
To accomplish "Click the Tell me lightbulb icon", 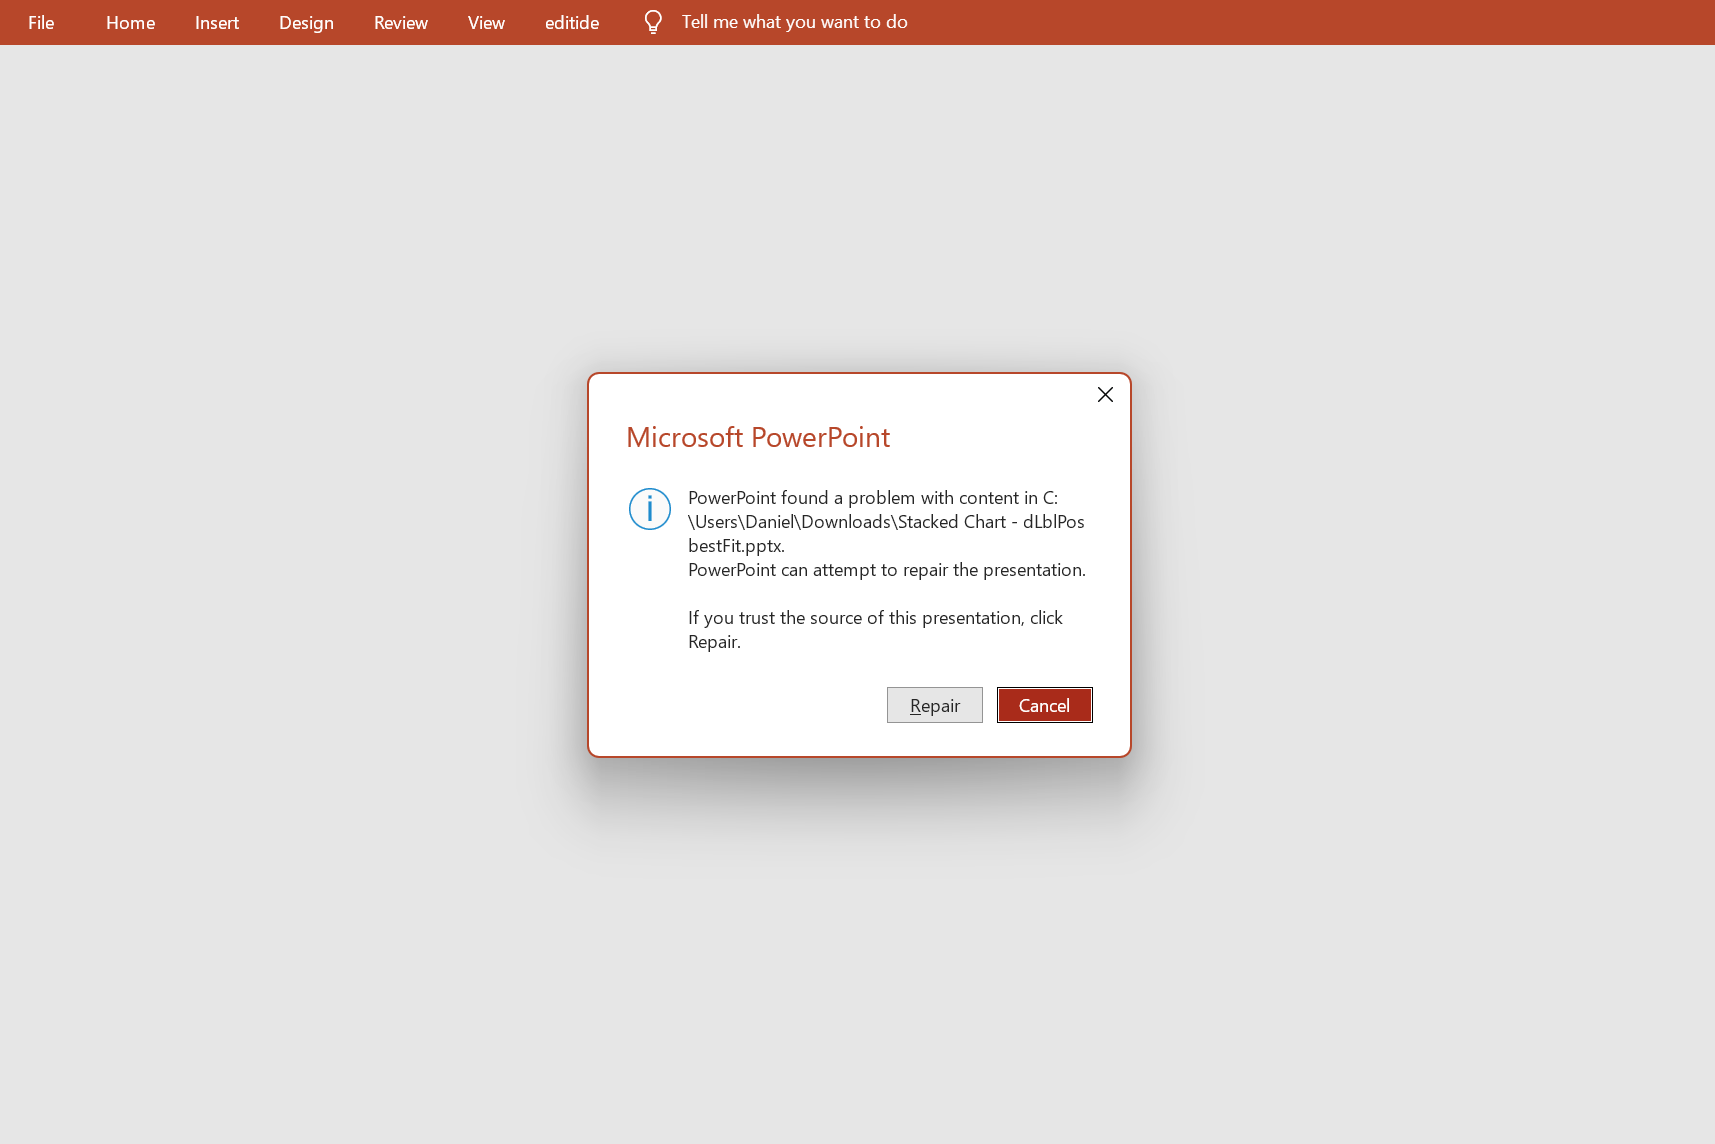I will click(x=653, y=22).
